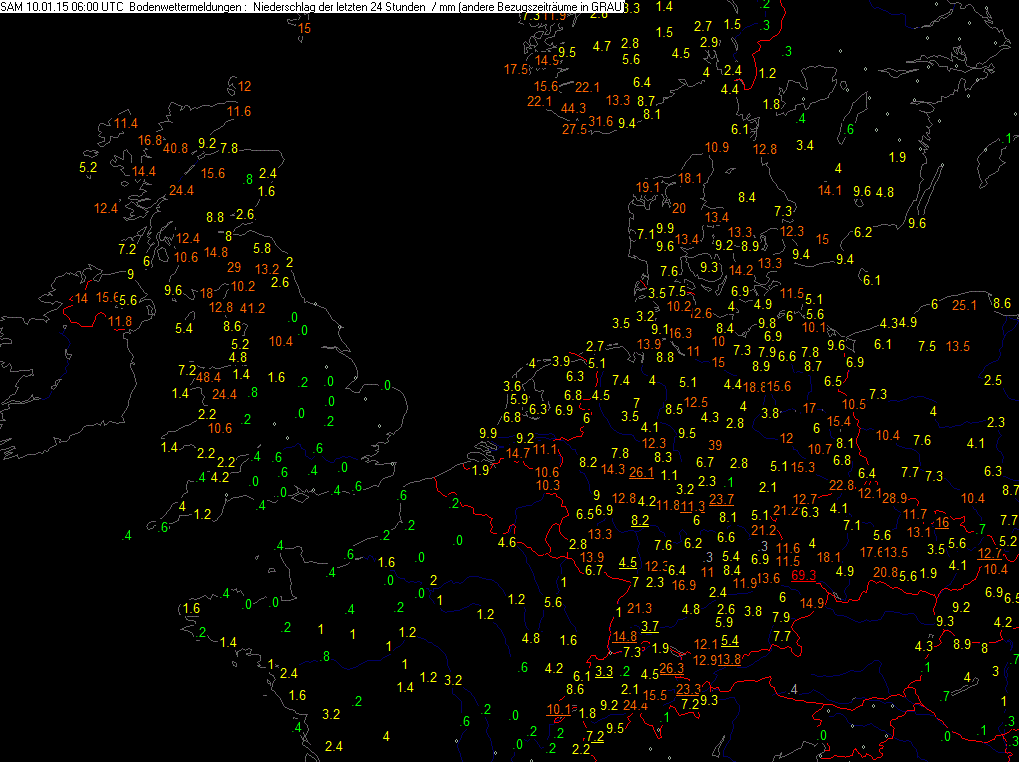Select the orange 48.4 reading in Wales
This screenshot has width=1019, height=762.
(x=208, y=377)
